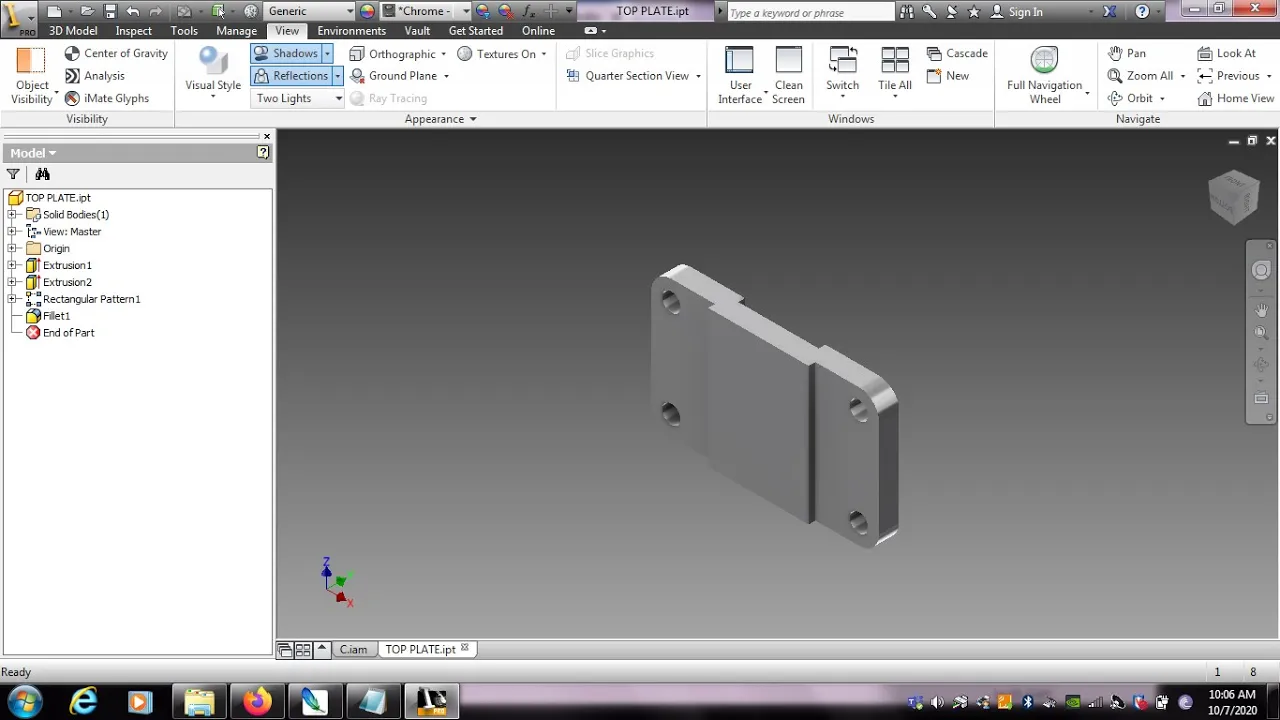This screenshot has width=1280, height=720.
Task: Switch to the C.iam document tab
Action: coord(353,649)
